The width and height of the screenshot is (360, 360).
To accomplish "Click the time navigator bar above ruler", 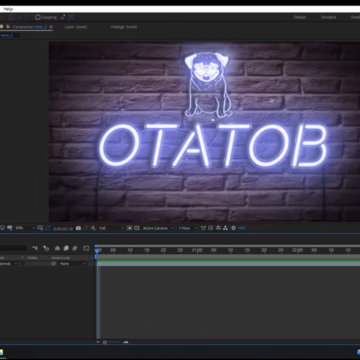I will pos(228,246).
